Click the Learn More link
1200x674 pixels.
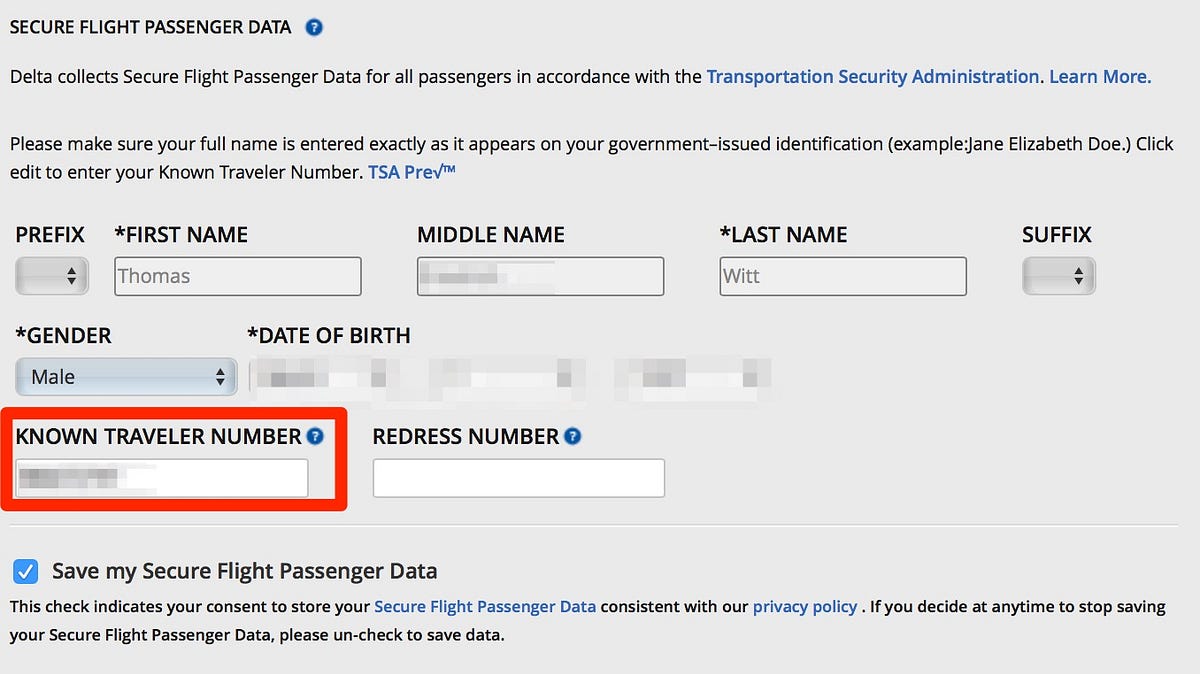pos(1098,76)
